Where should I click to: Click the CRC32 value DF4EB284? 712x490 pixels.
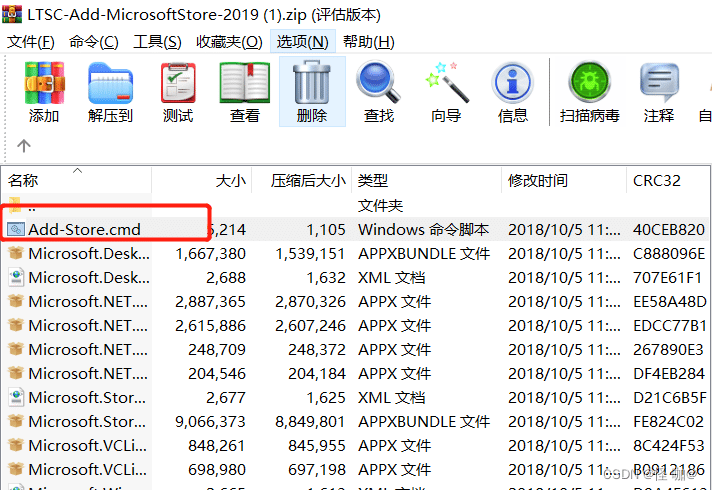669,374
